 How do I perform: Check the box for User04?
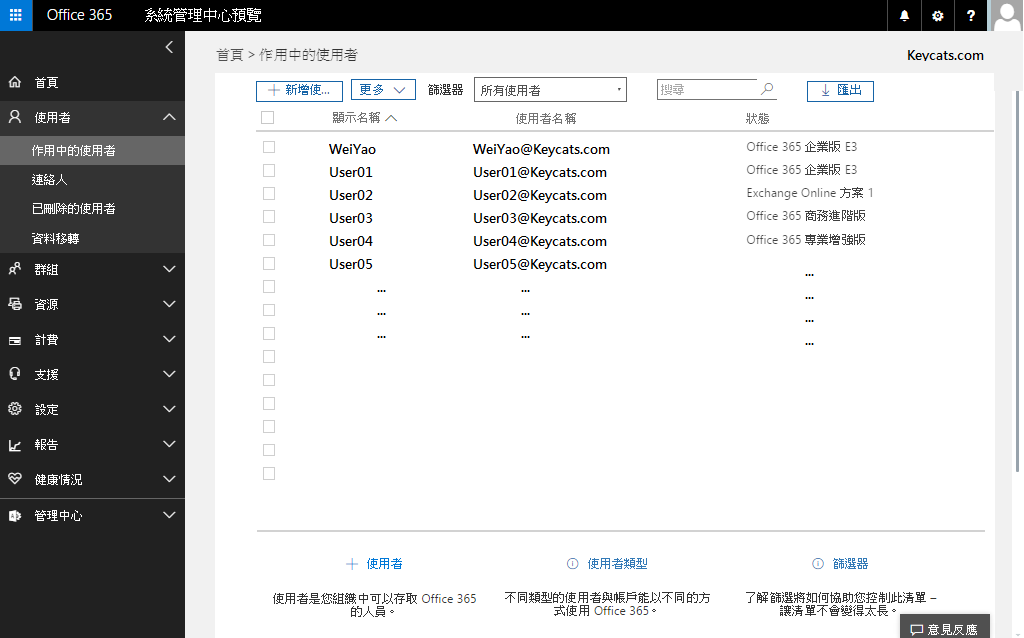pyautogui.click(x=268, y=240)
